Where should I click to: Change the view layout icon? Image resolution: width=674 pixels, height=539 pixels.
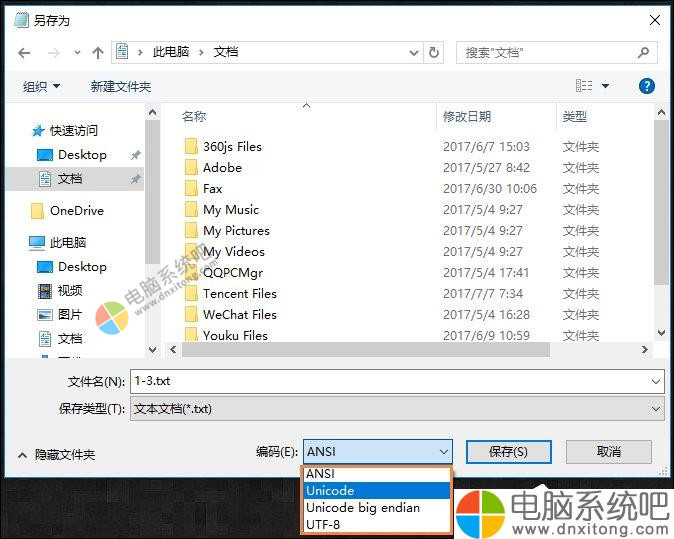584,86
